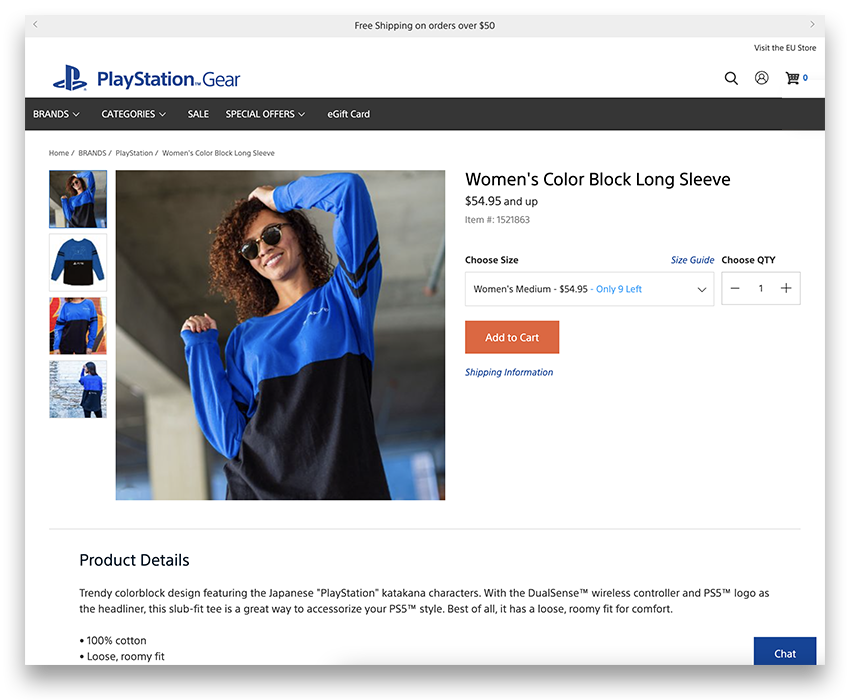Open the SALE menu item
Image resolution: width=850 pixels, height=700 pixels.
(198, 114)
